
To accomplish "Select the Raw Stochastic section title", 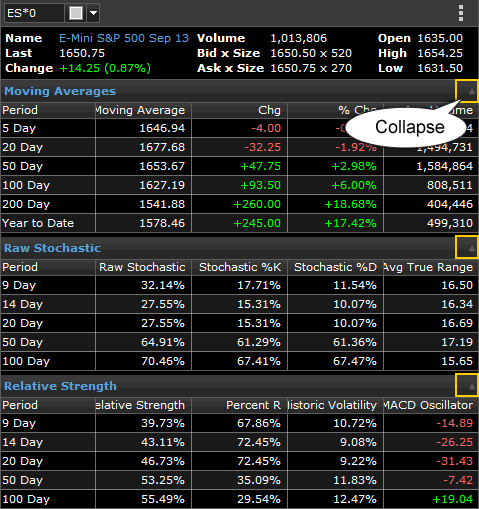I will (x=52, y=248).
